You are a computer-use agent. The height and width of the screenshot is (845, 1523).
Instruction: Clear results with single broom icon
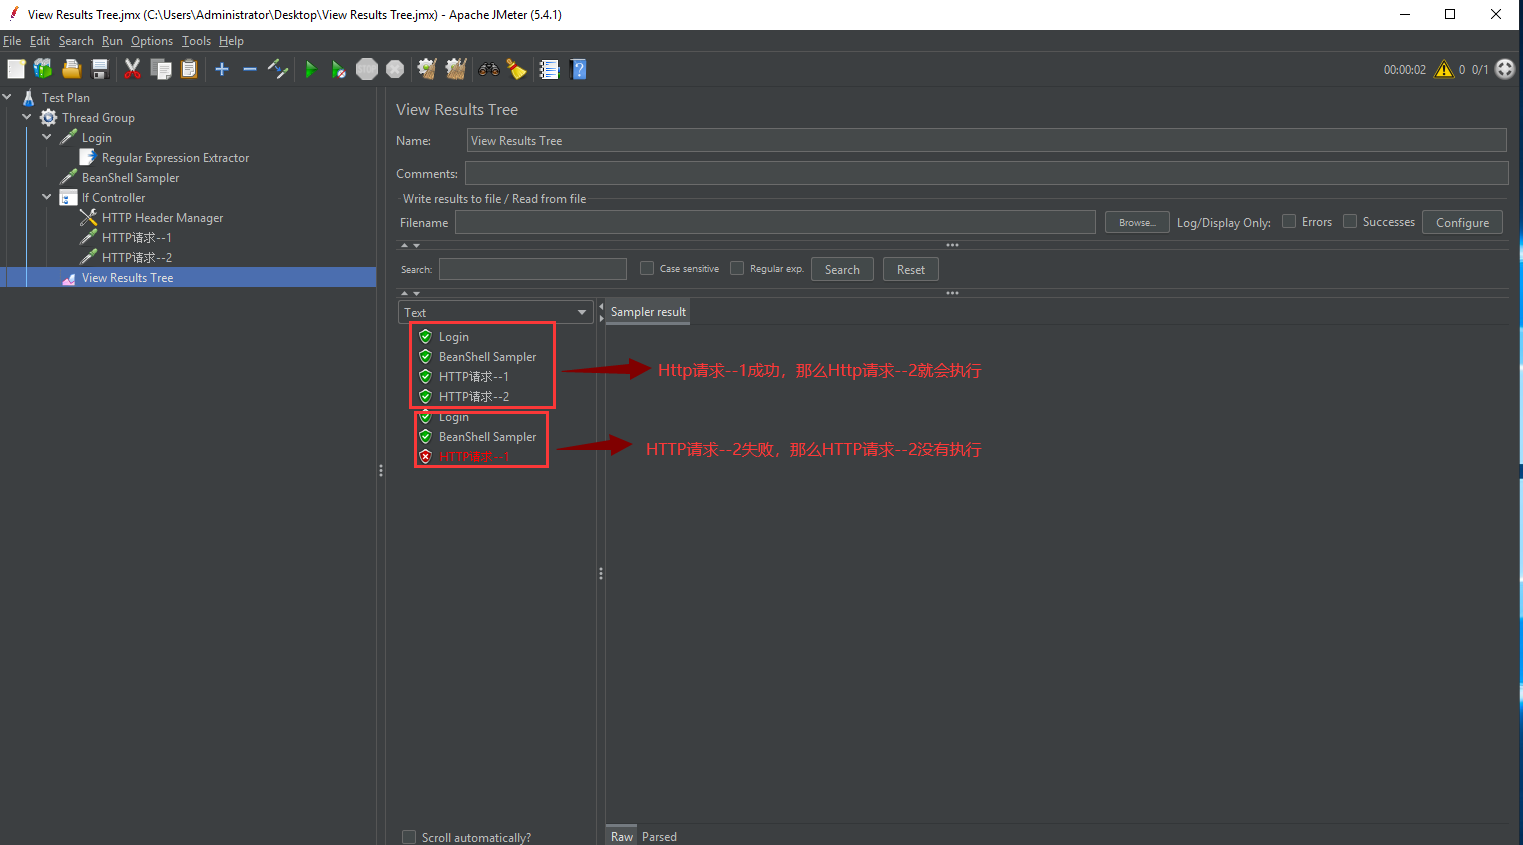pyautogui.click(x=427, y=69)
